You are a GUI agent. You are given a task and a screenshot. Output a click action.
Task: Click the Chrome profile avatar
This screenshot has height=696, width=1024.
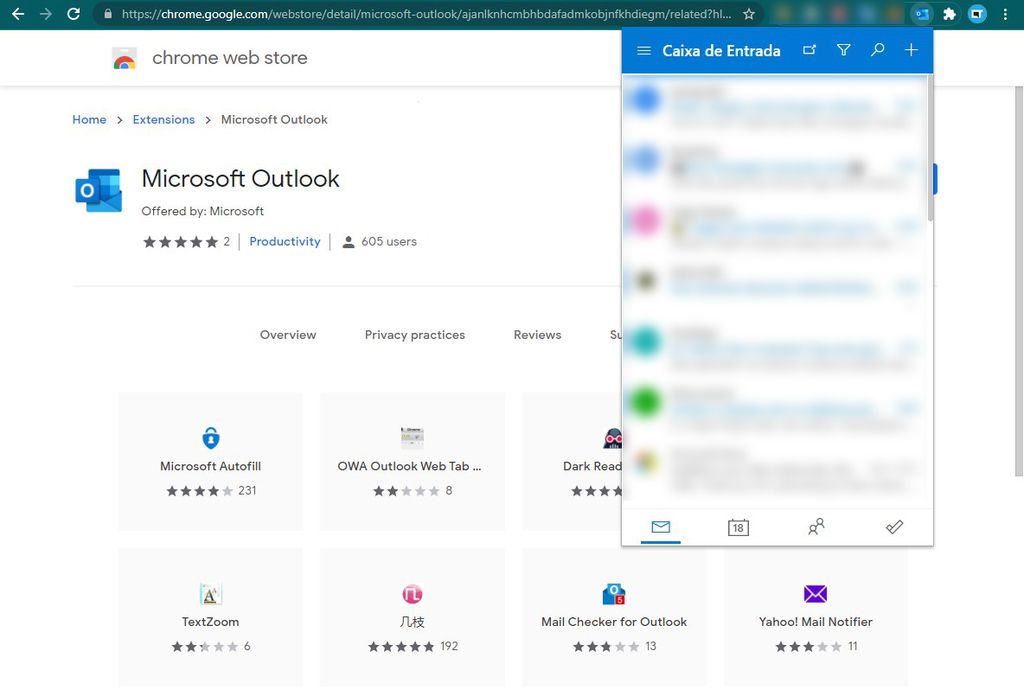[976, 14]
